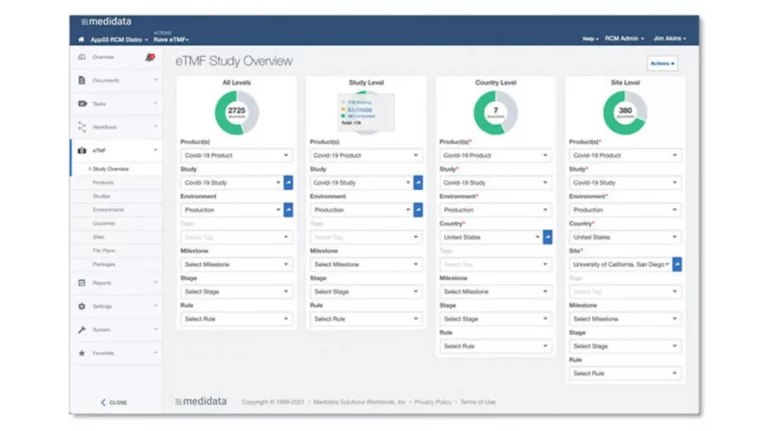Open the Actions dropdown button

click(x=662, y=63)
